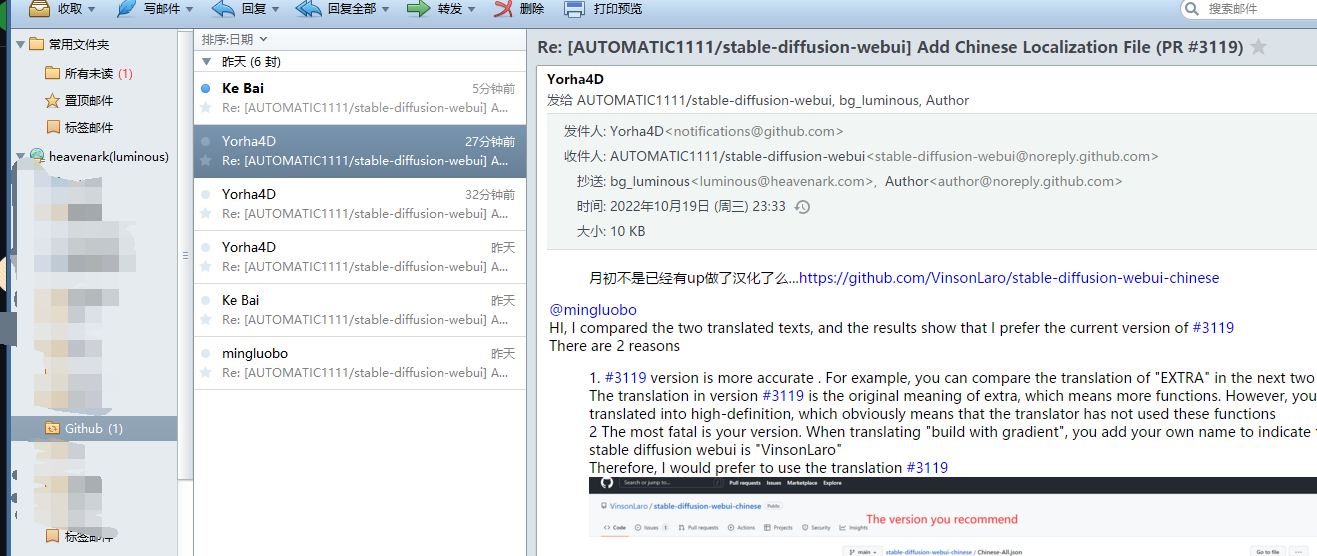Click recipient bg_luminous in 抄送 line
The height and width of the screenshot is (556, 1317).
coord(650,182)
